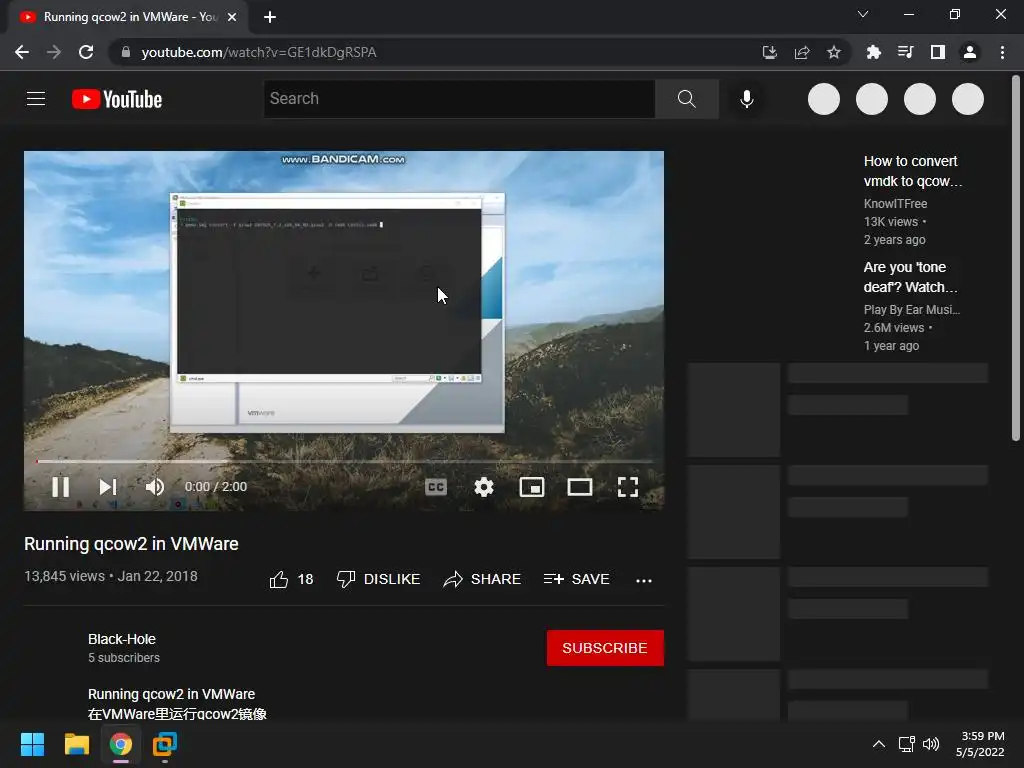Screen dimensions: 1024x768
Task: Click the video progress bar
Action: (344, 462)
